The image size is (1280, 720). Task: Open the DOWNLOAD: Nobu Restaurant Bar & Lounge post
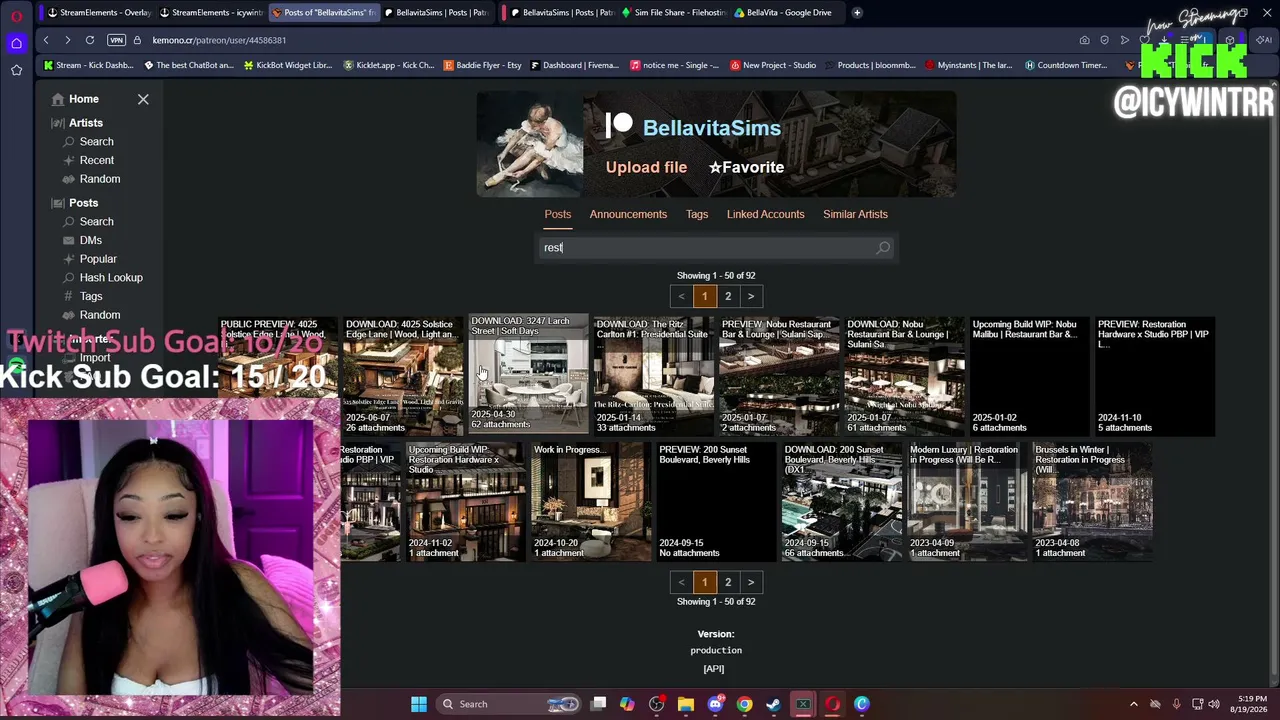coord(904,376)
